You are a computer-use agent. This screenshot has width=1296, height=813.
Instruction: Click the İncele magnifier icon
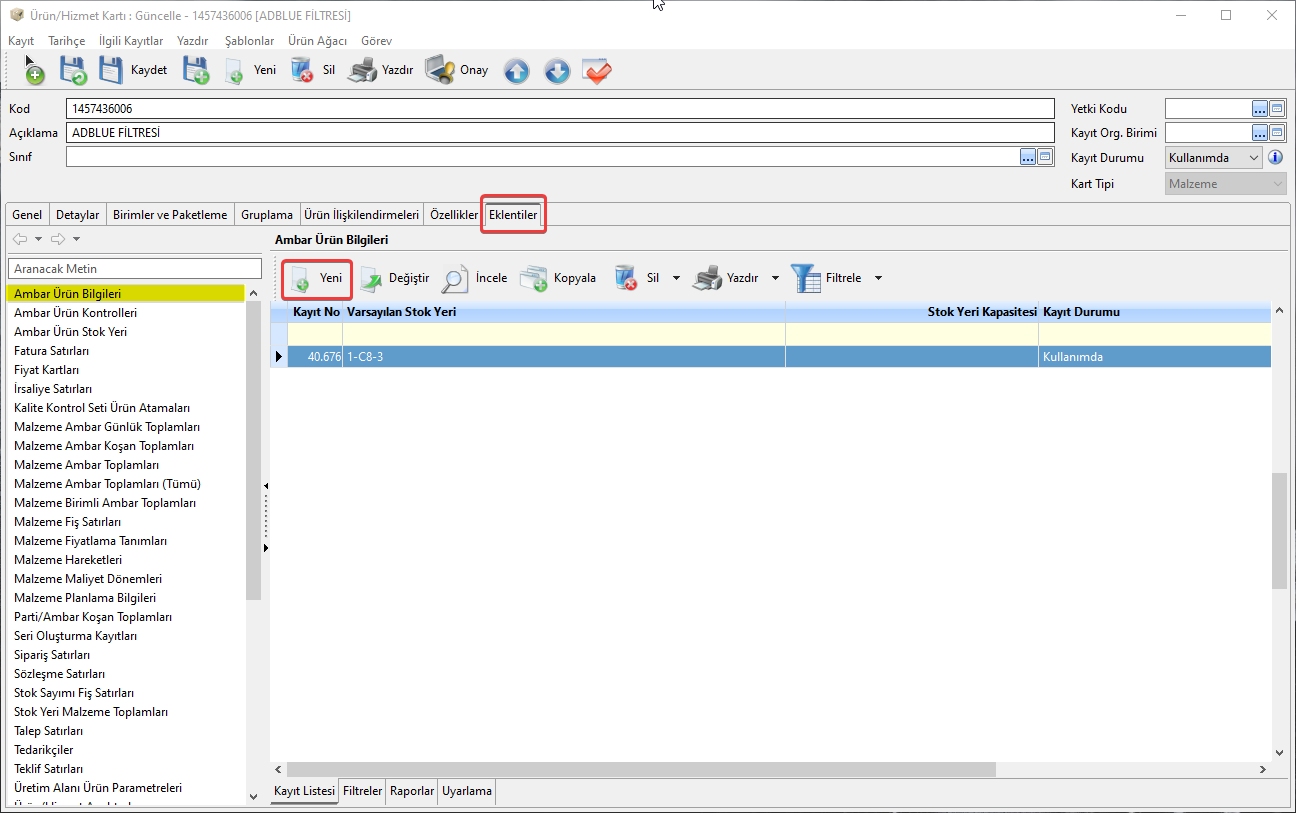point(456,278)
